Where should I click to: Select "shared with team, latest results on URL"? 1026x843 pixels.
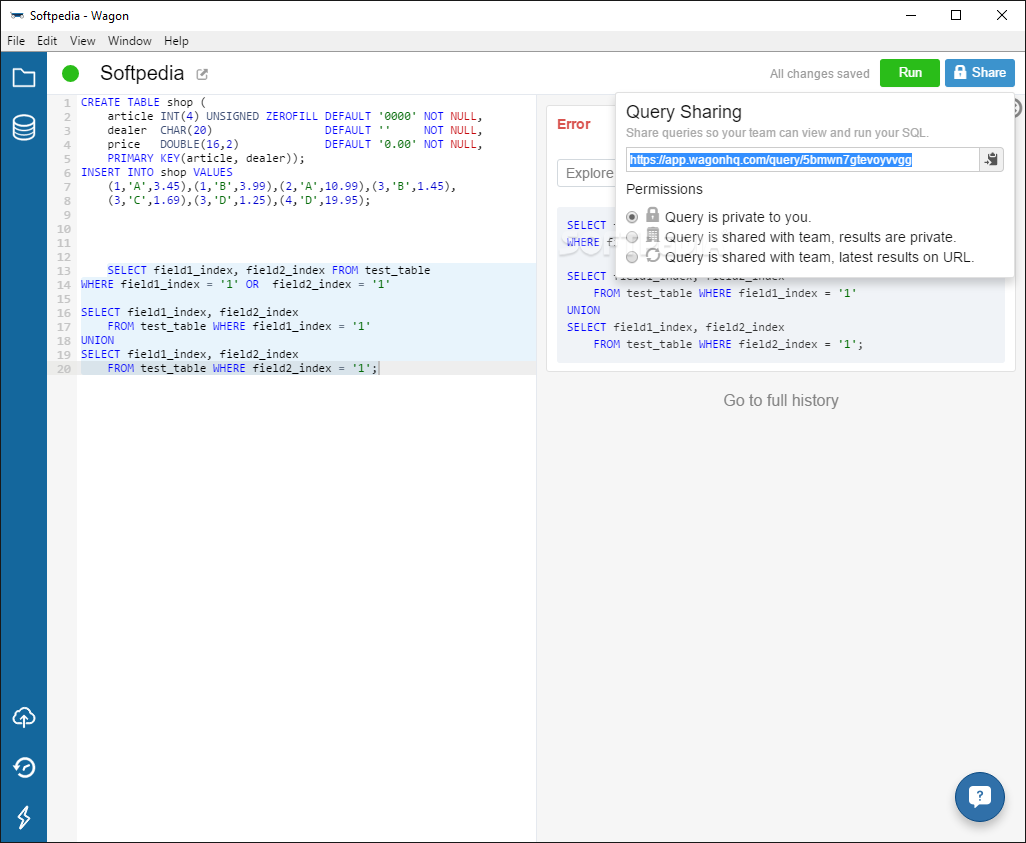pos(632,257)
